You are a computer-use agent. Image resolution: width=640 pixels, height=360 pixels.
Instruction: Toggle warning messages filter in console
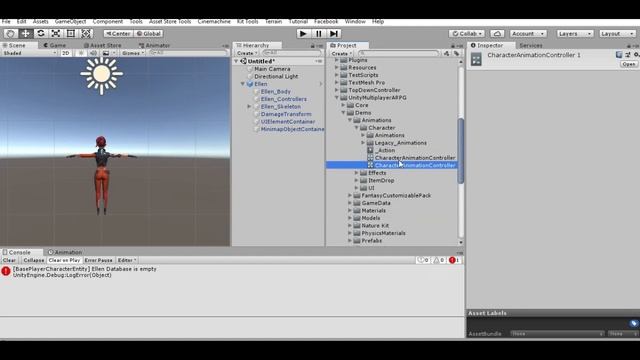coord(439,260)
